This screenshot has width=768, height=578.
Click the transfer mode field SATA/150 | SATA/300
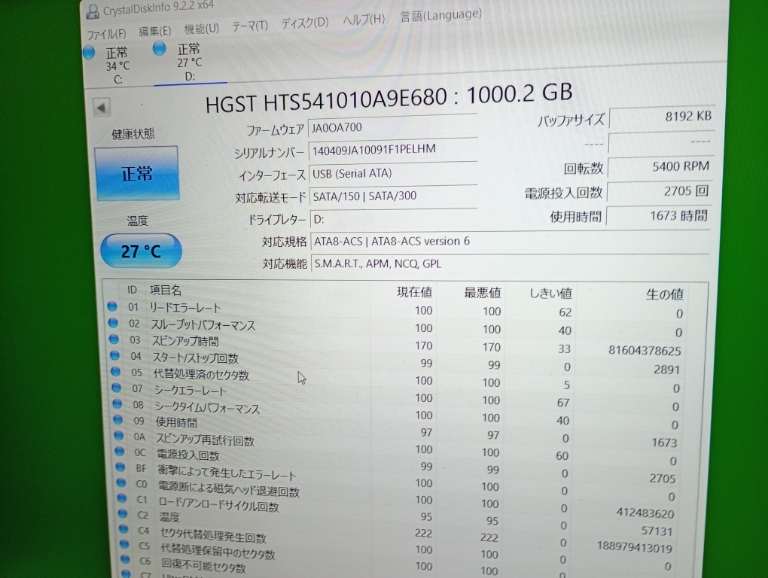click(x=393, y=196)
